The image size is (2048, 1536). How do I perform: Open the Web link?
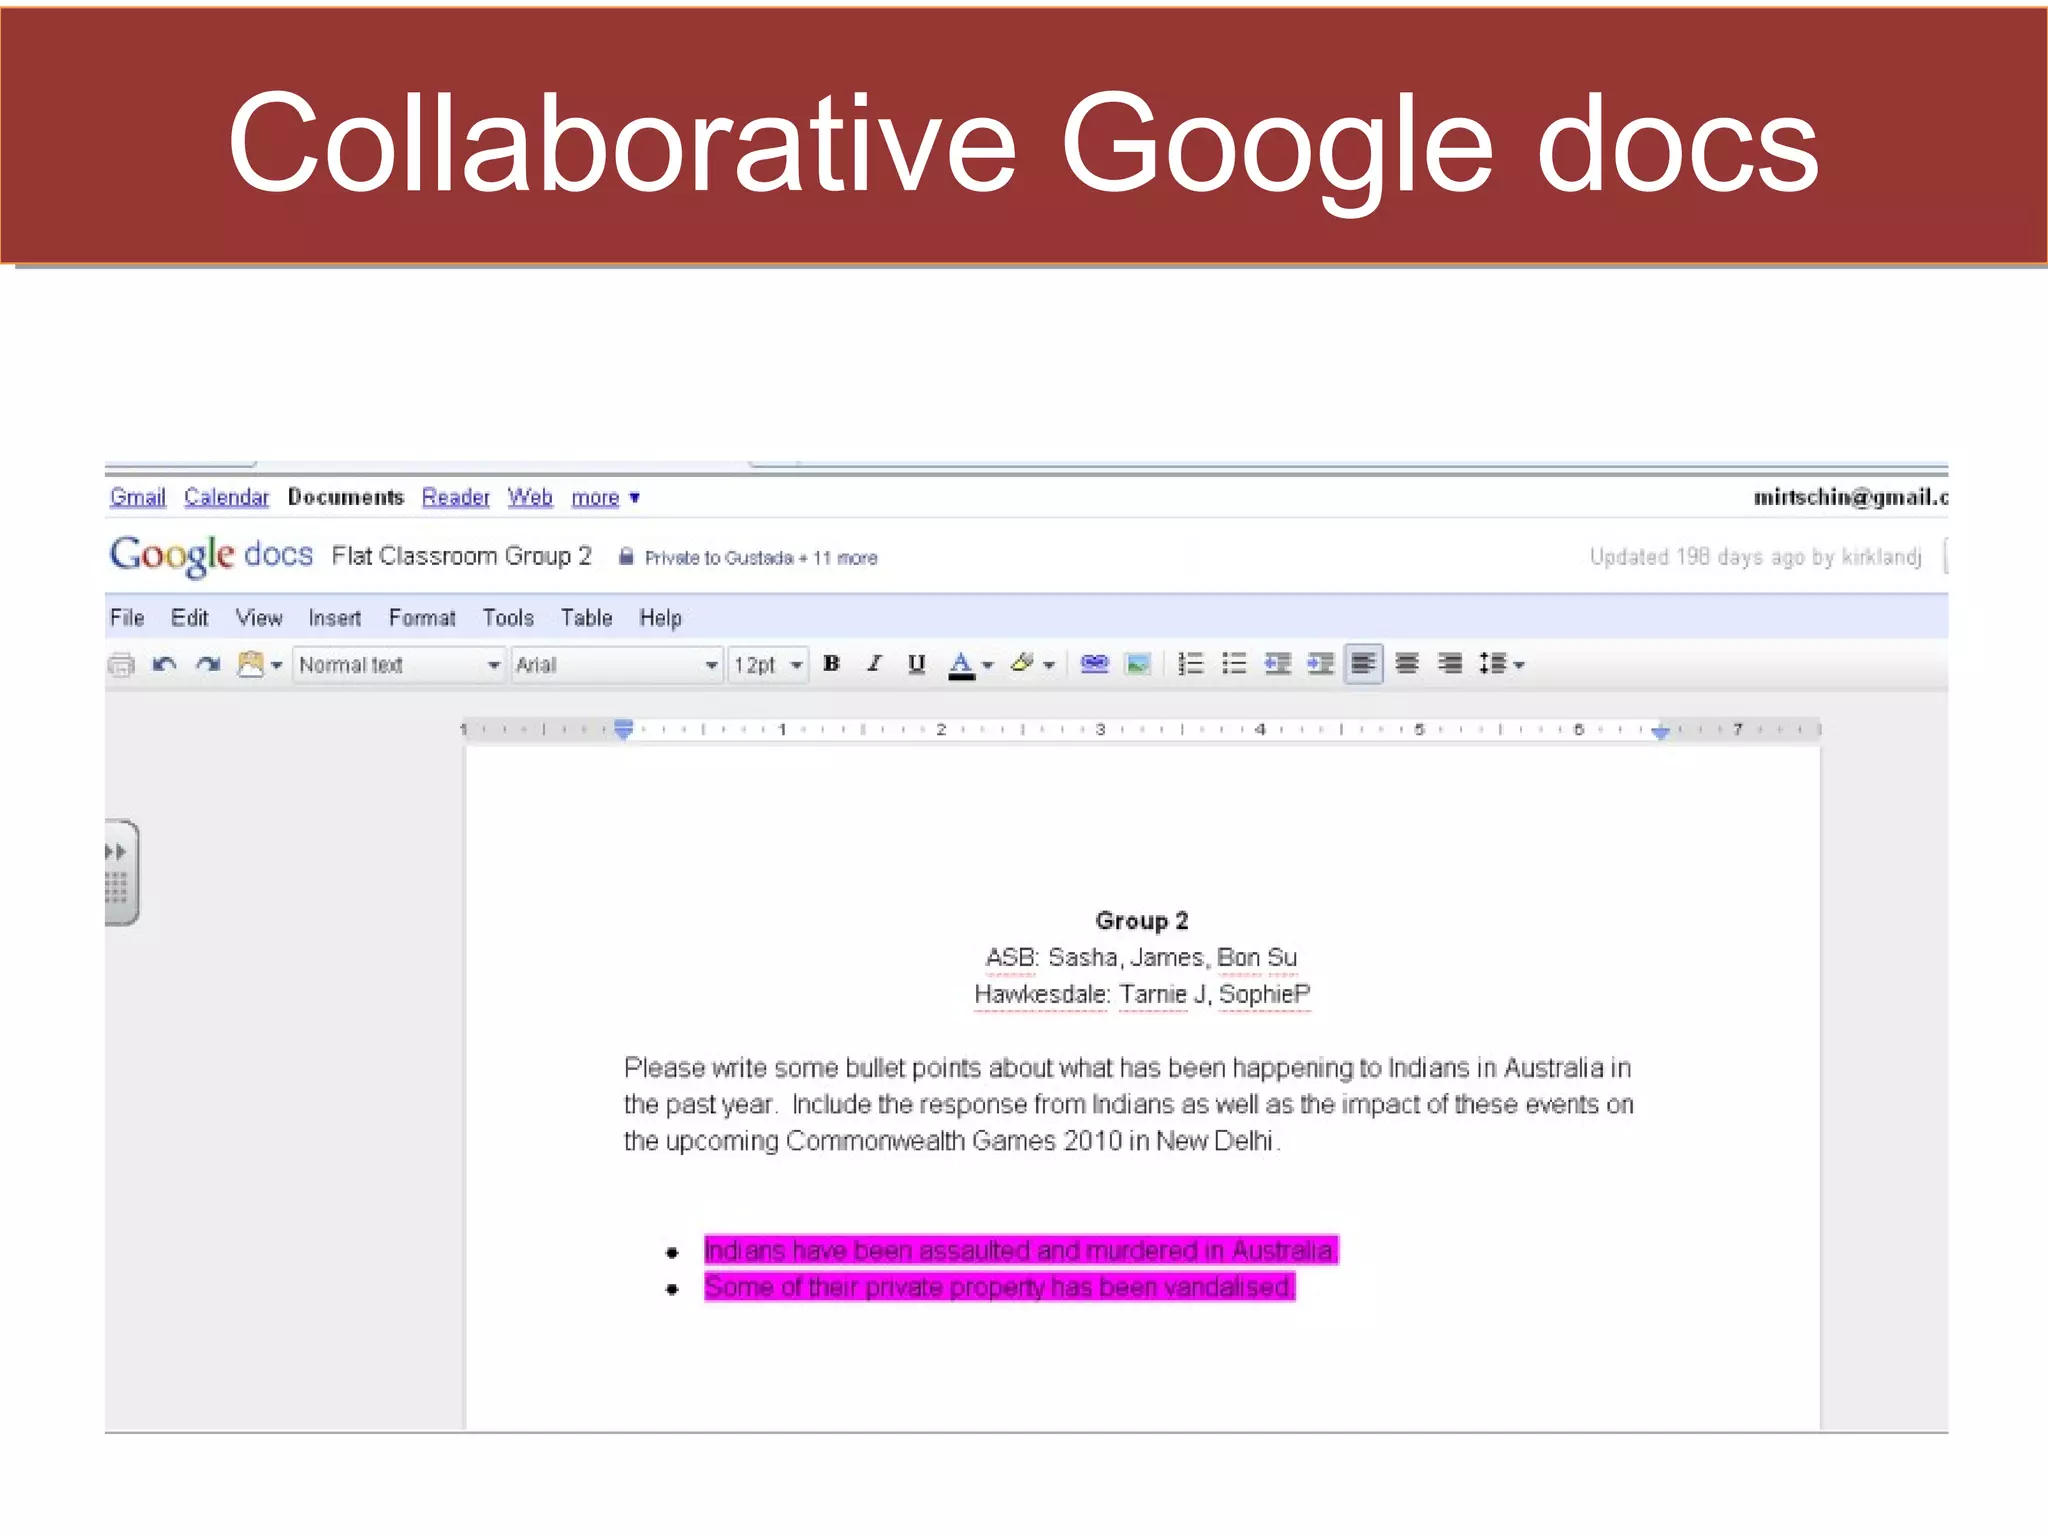[530, 497]
